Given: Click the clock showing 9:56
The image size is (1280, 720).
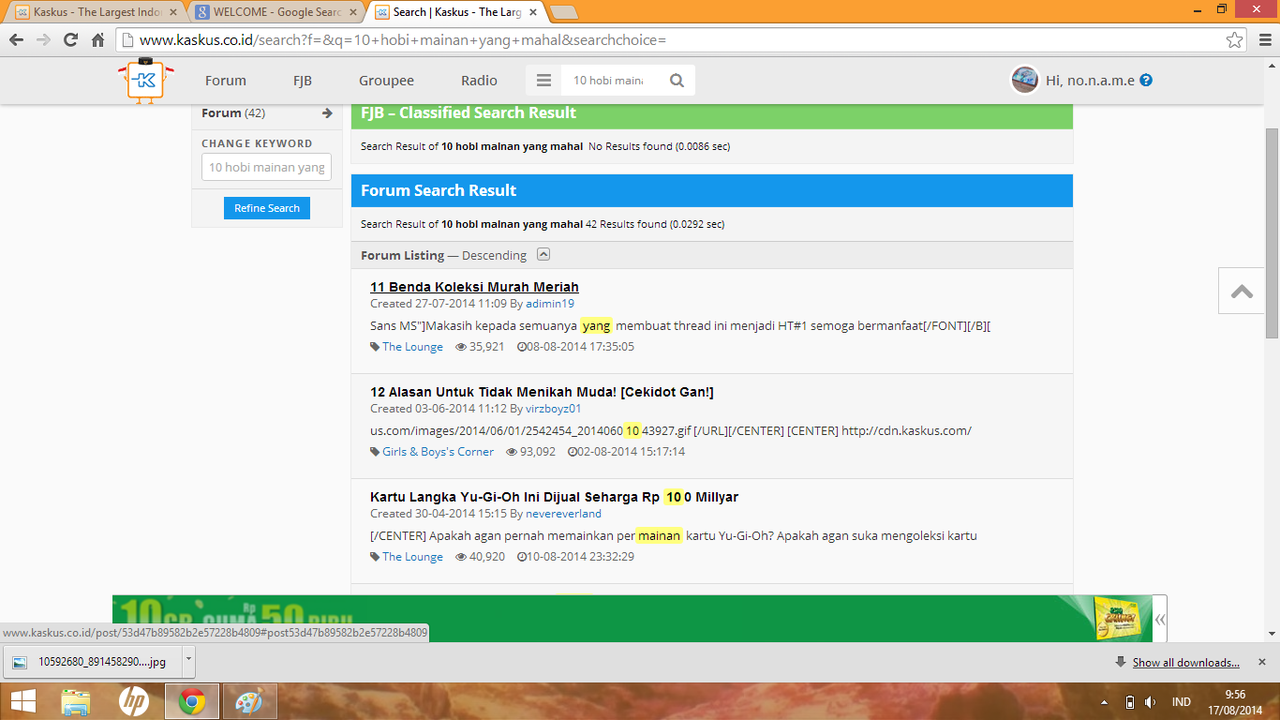Looking at the screenshot, I should pos(1235,694).
